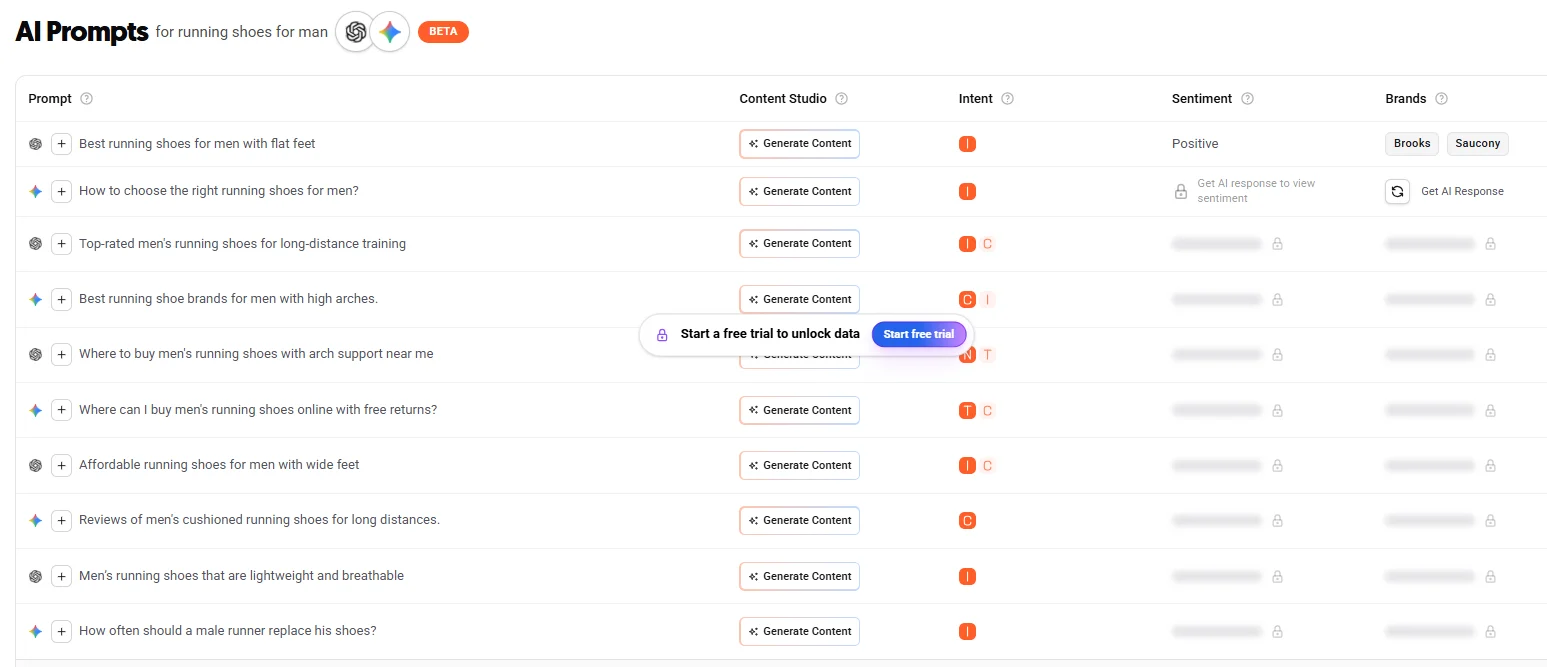Viewport: 1547px width, 667px height.
Task: Expand the 'Affordable running shoes' prompt
Action: tap(61, 465)
